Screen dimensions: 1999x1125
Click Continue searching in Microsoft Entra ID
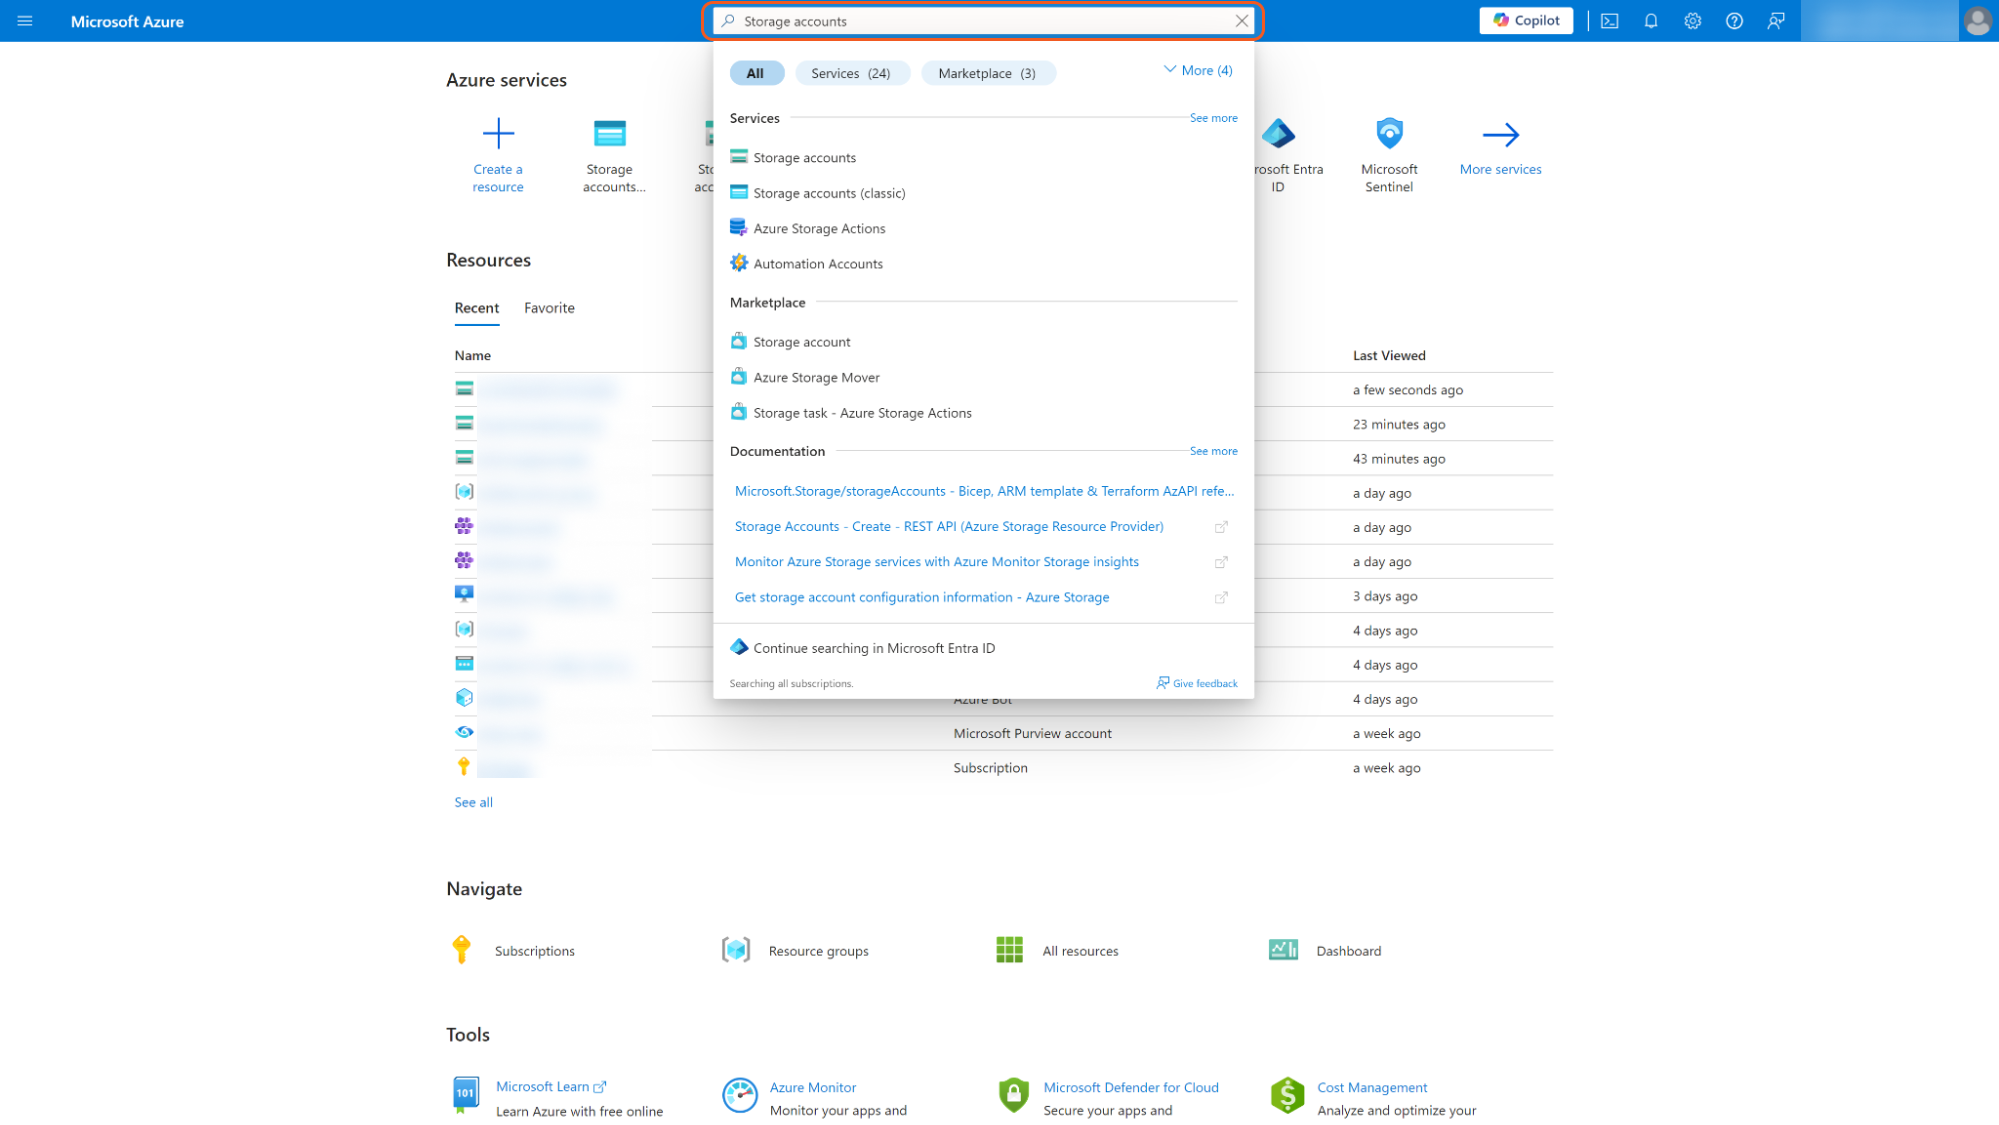coord(874,647)
